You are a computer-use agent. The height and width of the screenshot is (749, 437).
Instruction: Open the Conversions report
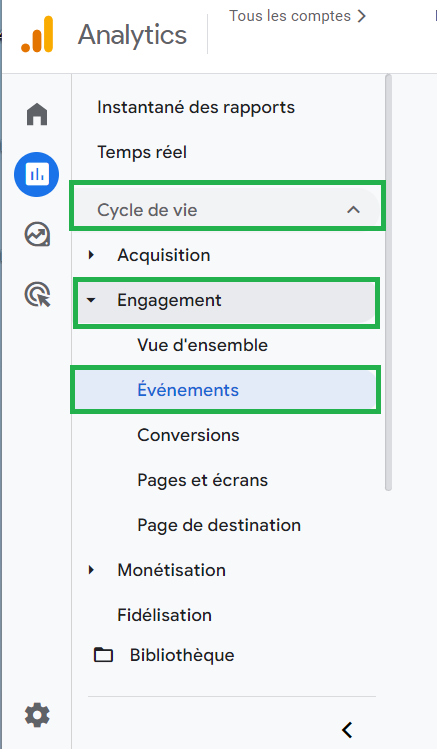tap(188, 435)
